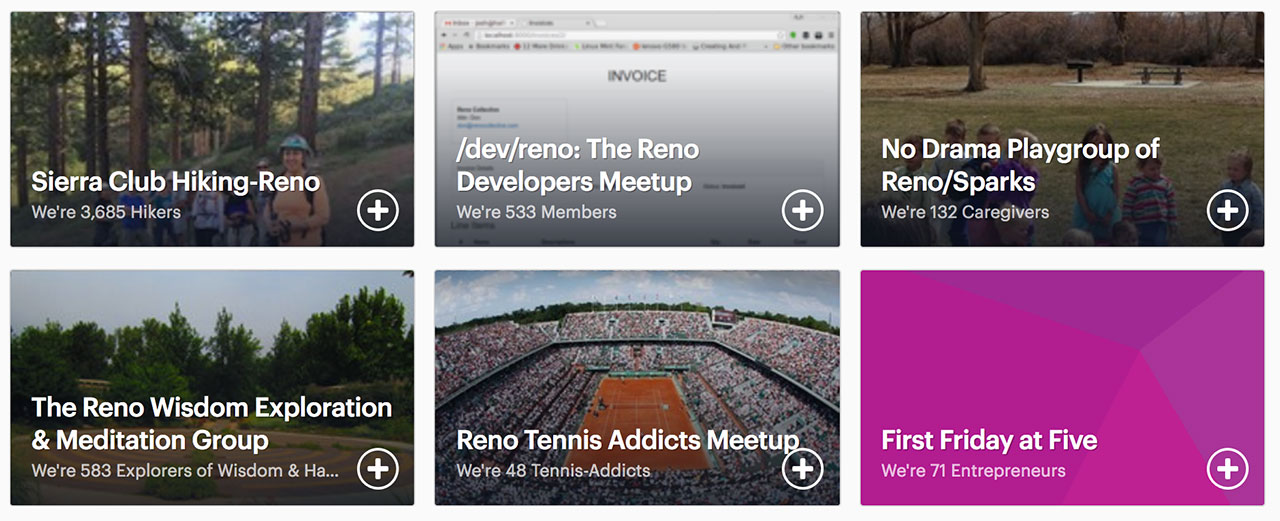Open First Friday at Five title
The image size is (1280, 521).
pyautogui.click(x=989, y=440)
